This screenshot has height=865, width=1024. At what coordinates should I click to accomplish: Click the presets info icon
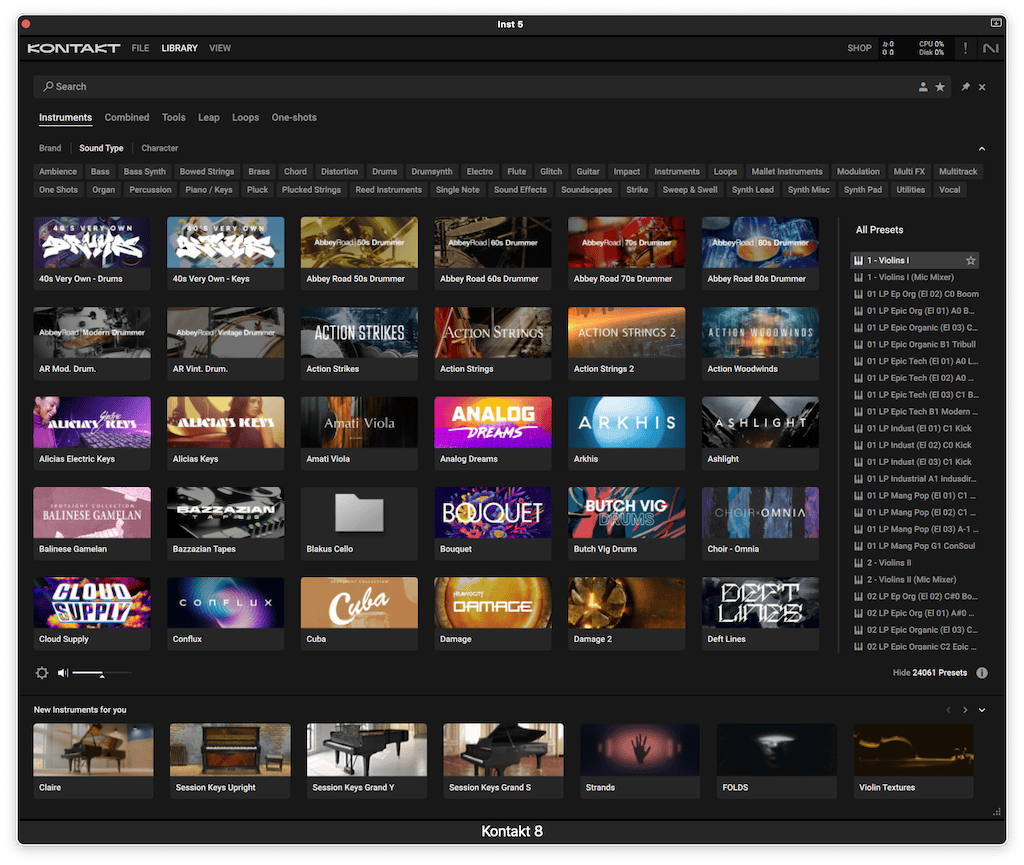tap(982, 673)
